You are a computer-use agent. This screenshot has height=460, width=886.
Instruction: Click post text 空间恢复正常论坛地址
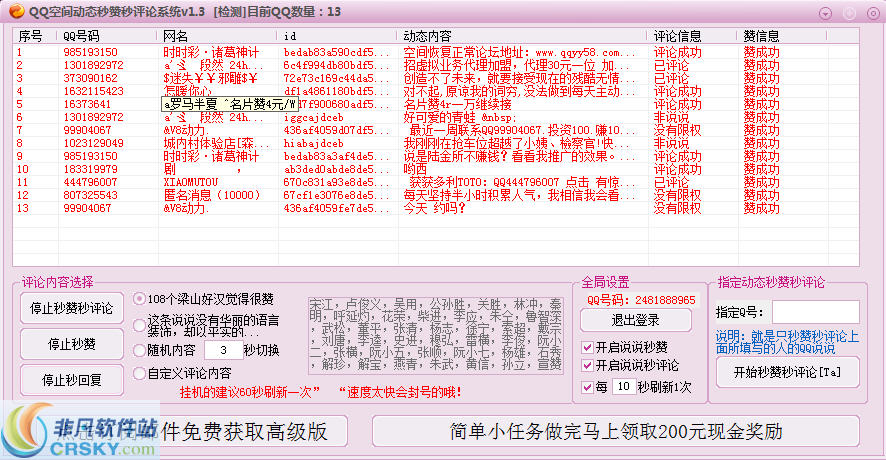point(519,52)
